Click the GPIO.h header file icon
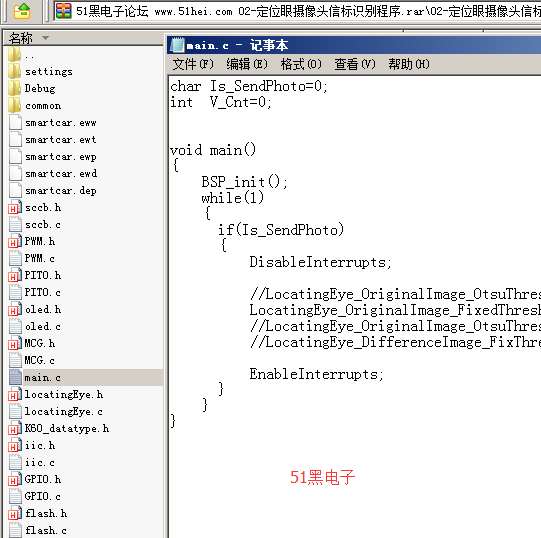Screen dimensions: 541x538 (x=15, y=479)
